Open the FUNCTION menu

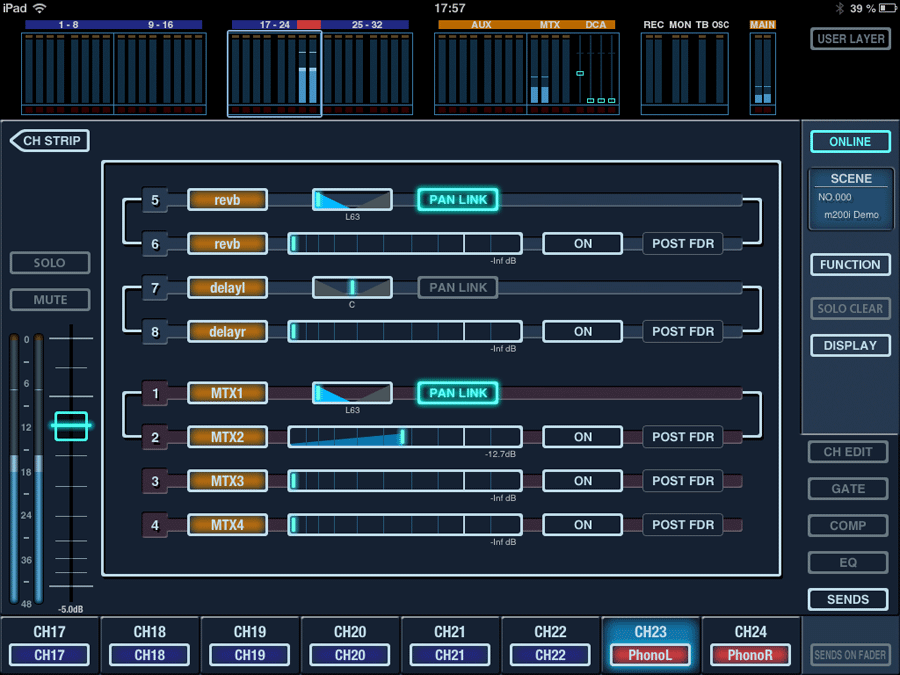pos(850,265)
